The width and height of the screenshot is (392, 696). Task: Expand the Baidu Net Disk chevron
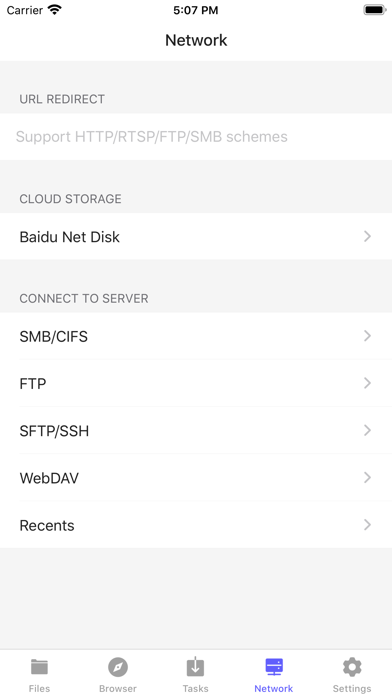tap(367, 236)
